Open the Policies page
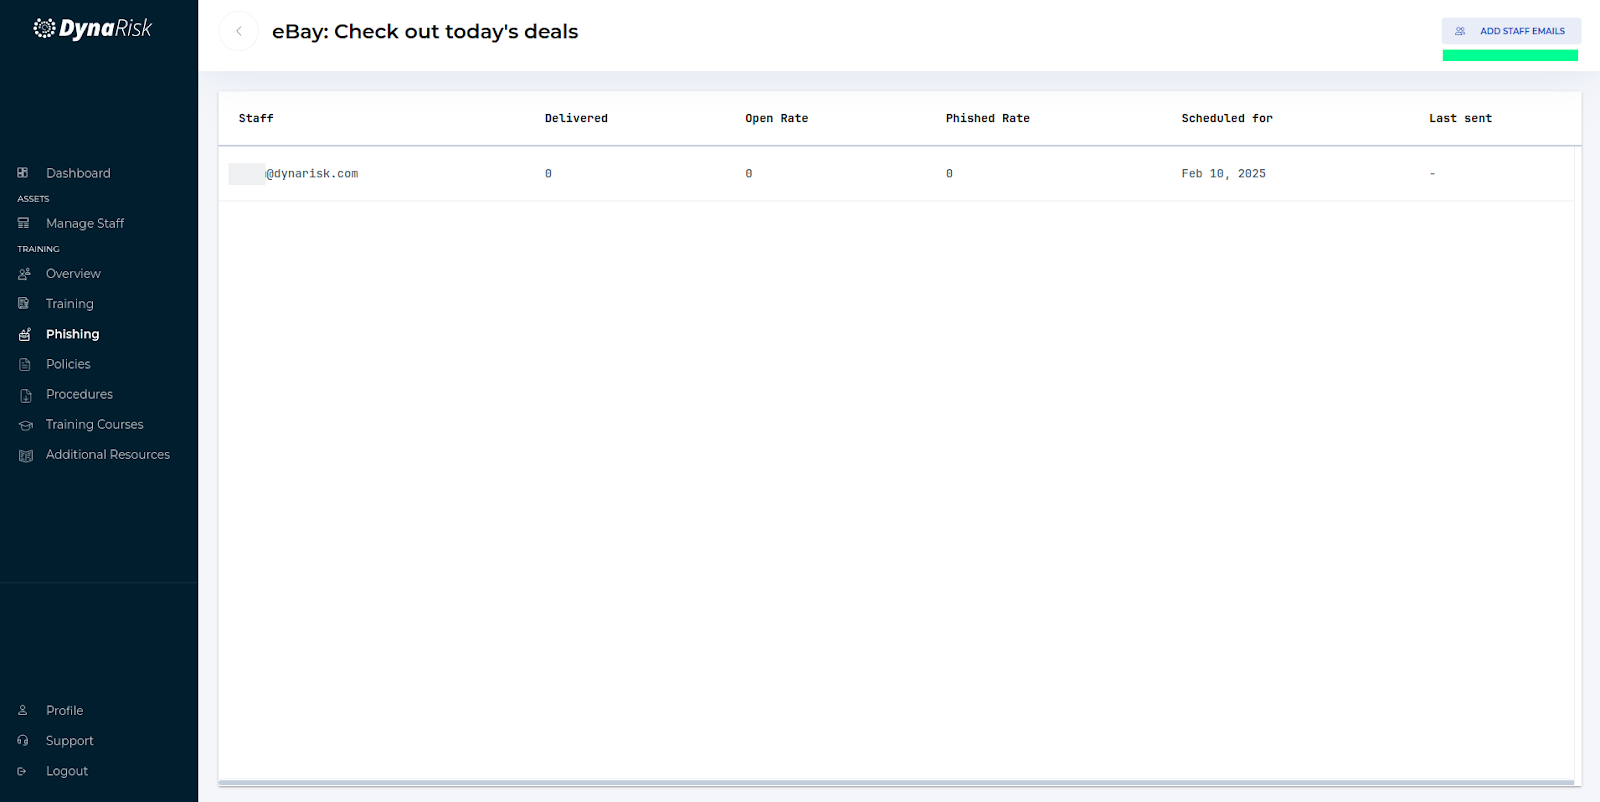Viewport: 1600px width, 802px height. 68,364
